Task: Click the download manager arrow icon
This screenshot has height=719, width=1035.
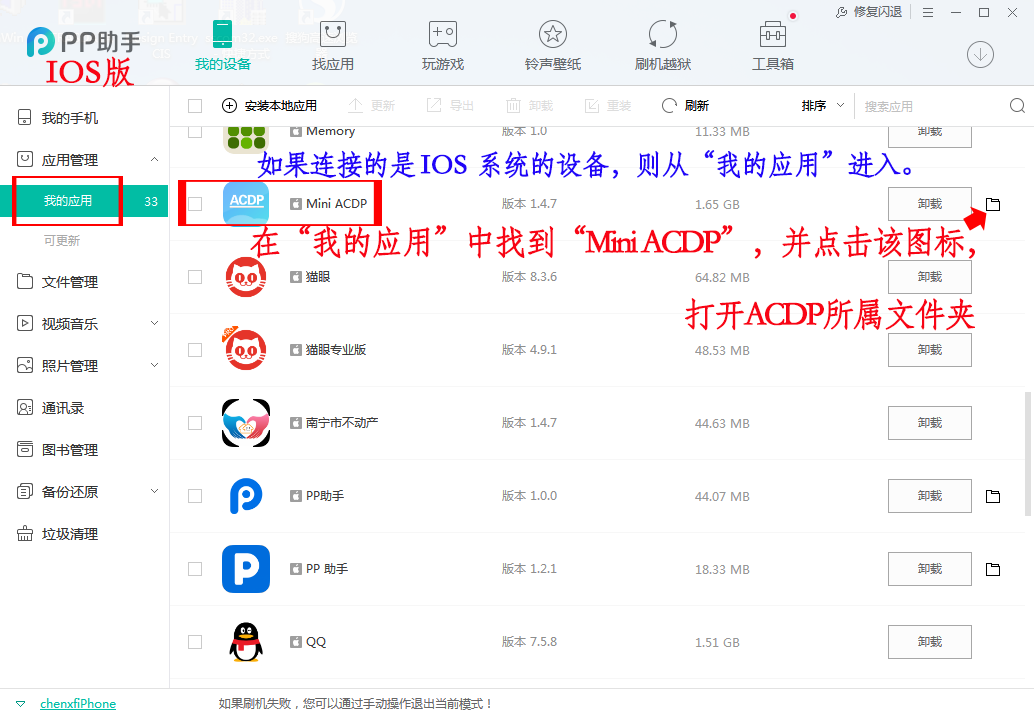Action: click(x=980, y=54)
